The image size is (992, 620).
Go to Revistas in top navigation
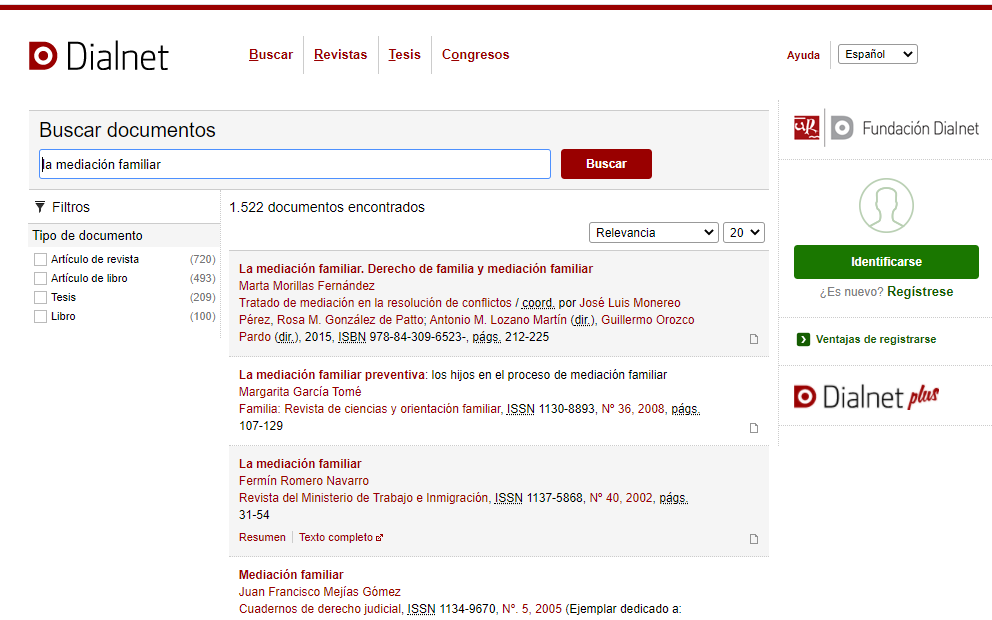[x=340, y=55]
